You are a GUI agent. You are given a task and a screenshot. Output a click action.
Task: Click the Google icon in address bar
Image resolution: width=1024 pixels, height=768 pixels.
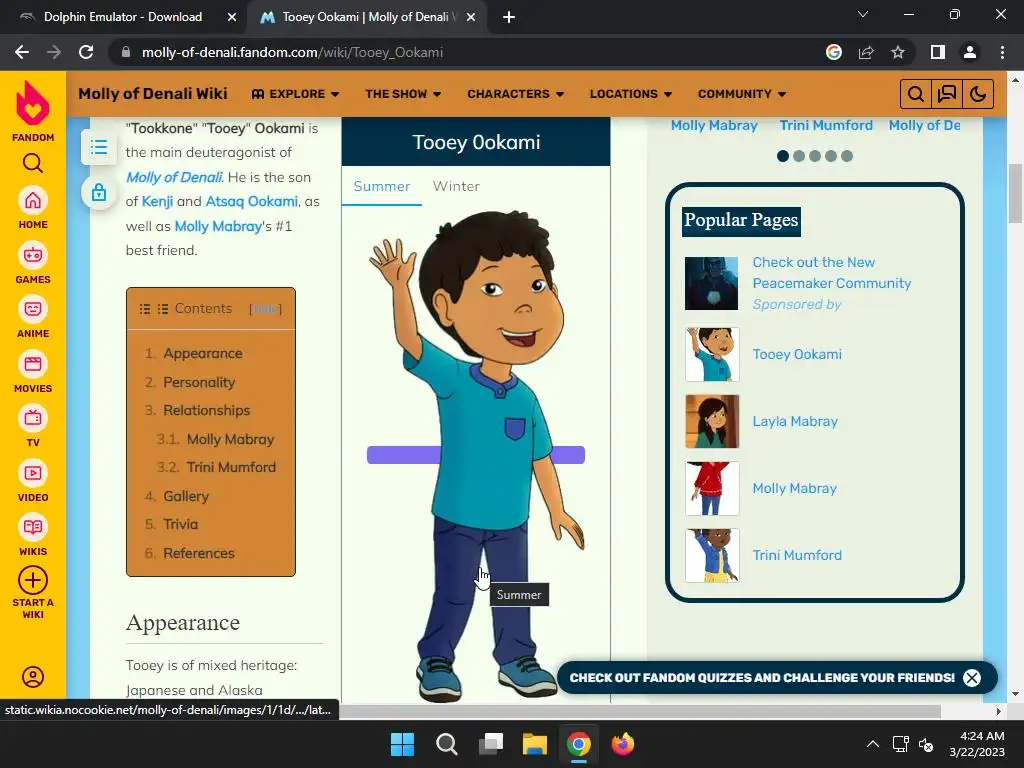point(834,52)
